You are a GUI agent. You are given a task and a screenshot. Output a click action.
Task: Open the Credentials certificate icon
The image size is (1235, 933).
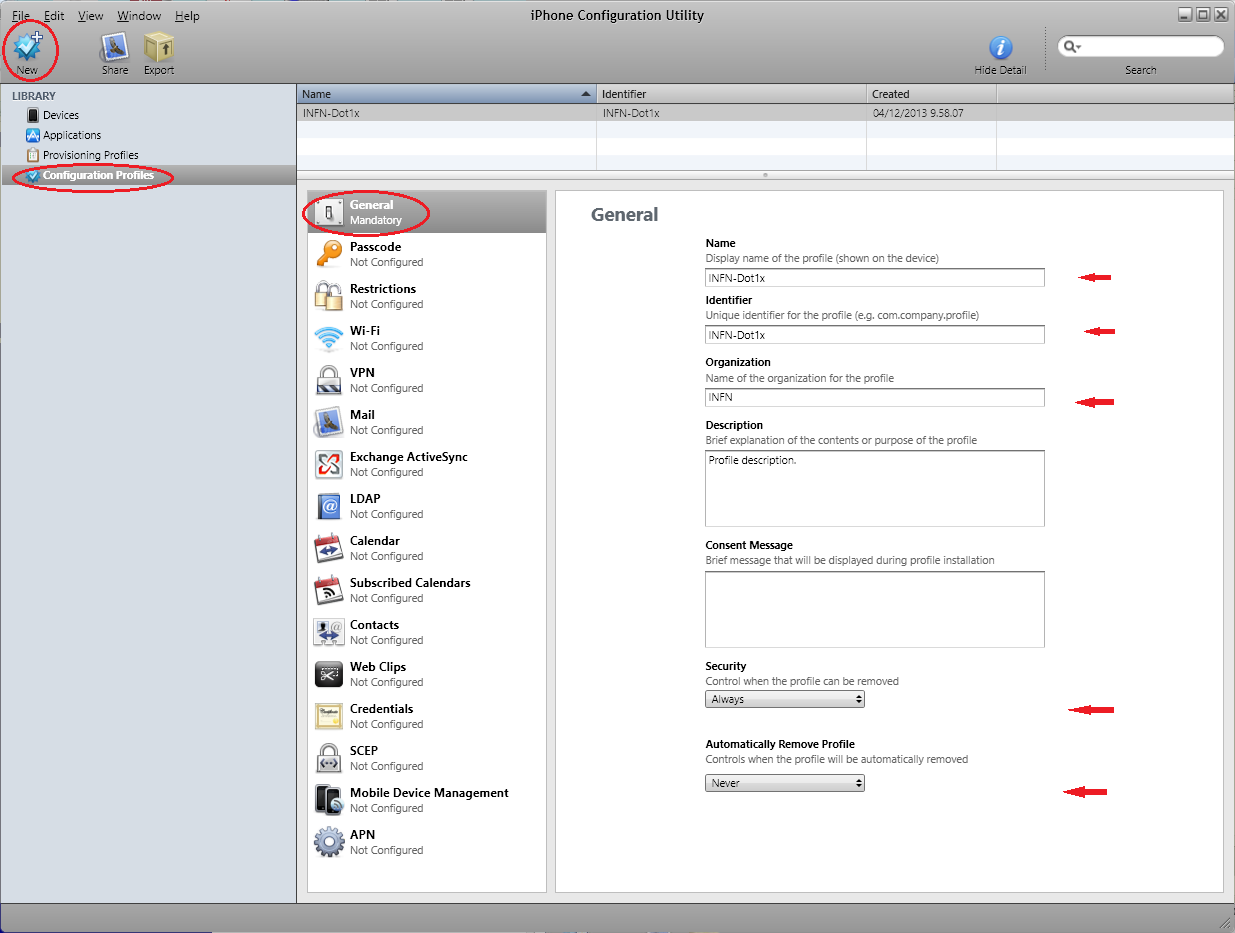tap(329, 716)
